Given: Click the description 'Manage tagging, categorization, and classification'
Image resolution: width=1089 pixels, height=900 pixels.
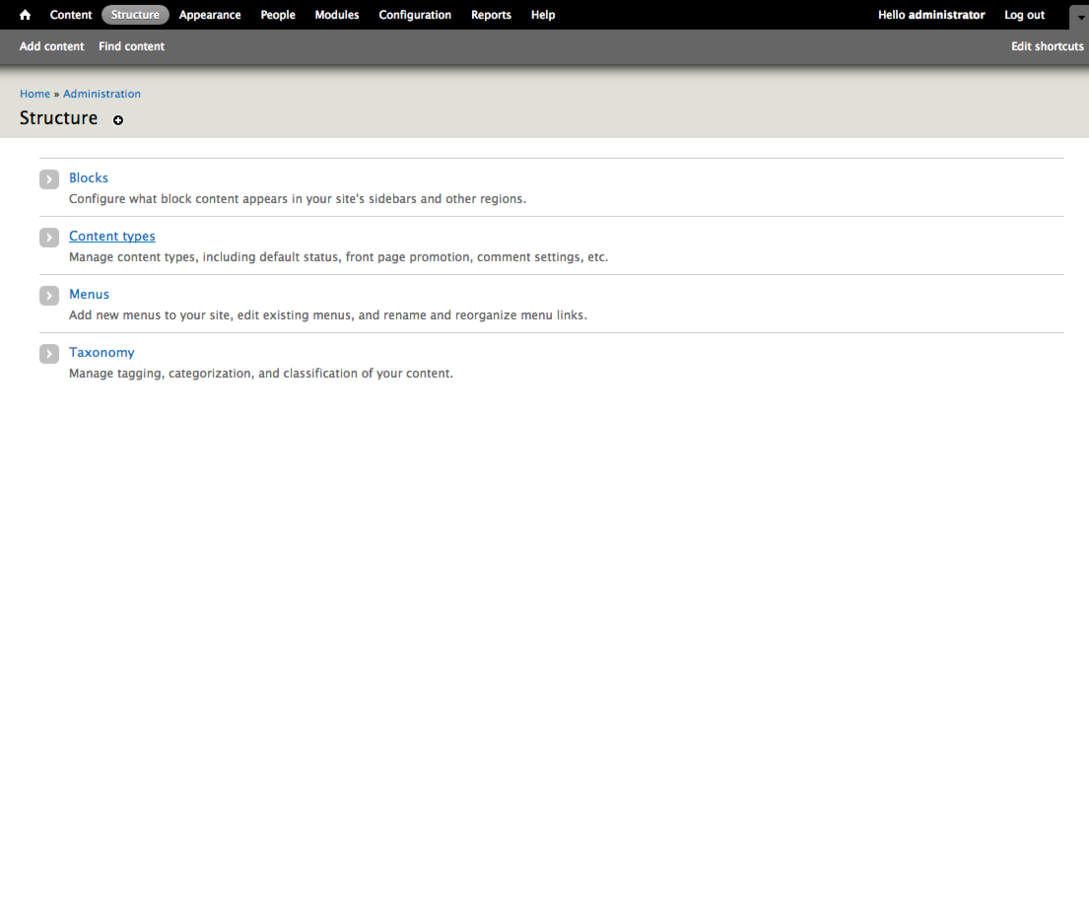Looking at the screenshot, I should coord(260,374).
